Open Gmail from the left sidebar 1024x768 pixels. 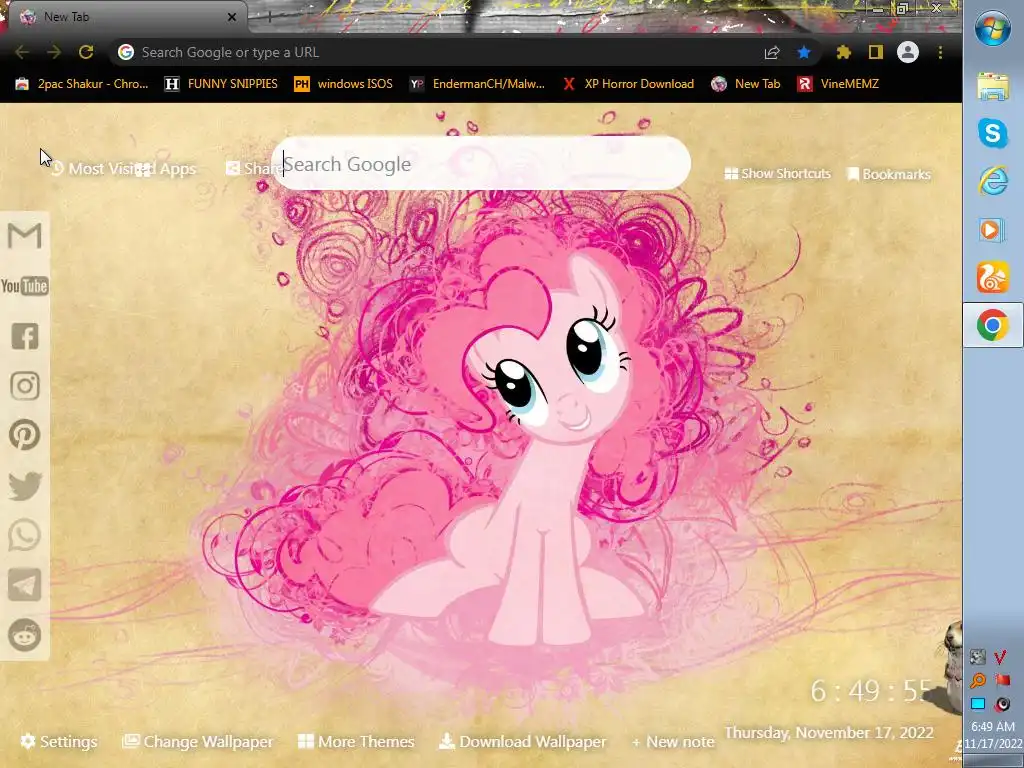click(x=24, y=236)
